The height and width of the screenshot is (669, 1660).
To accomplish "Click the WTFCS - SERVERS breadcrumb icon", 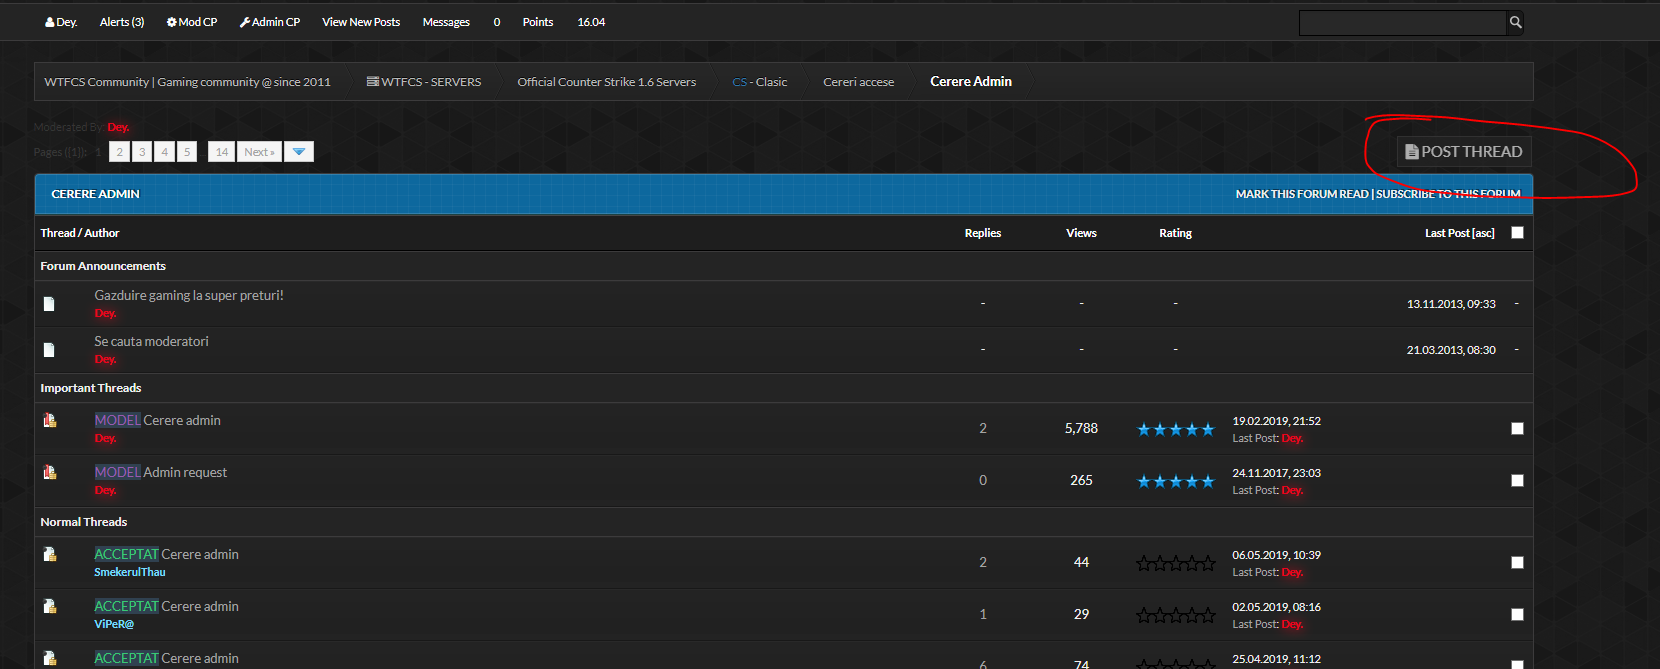I will [372, 82].
